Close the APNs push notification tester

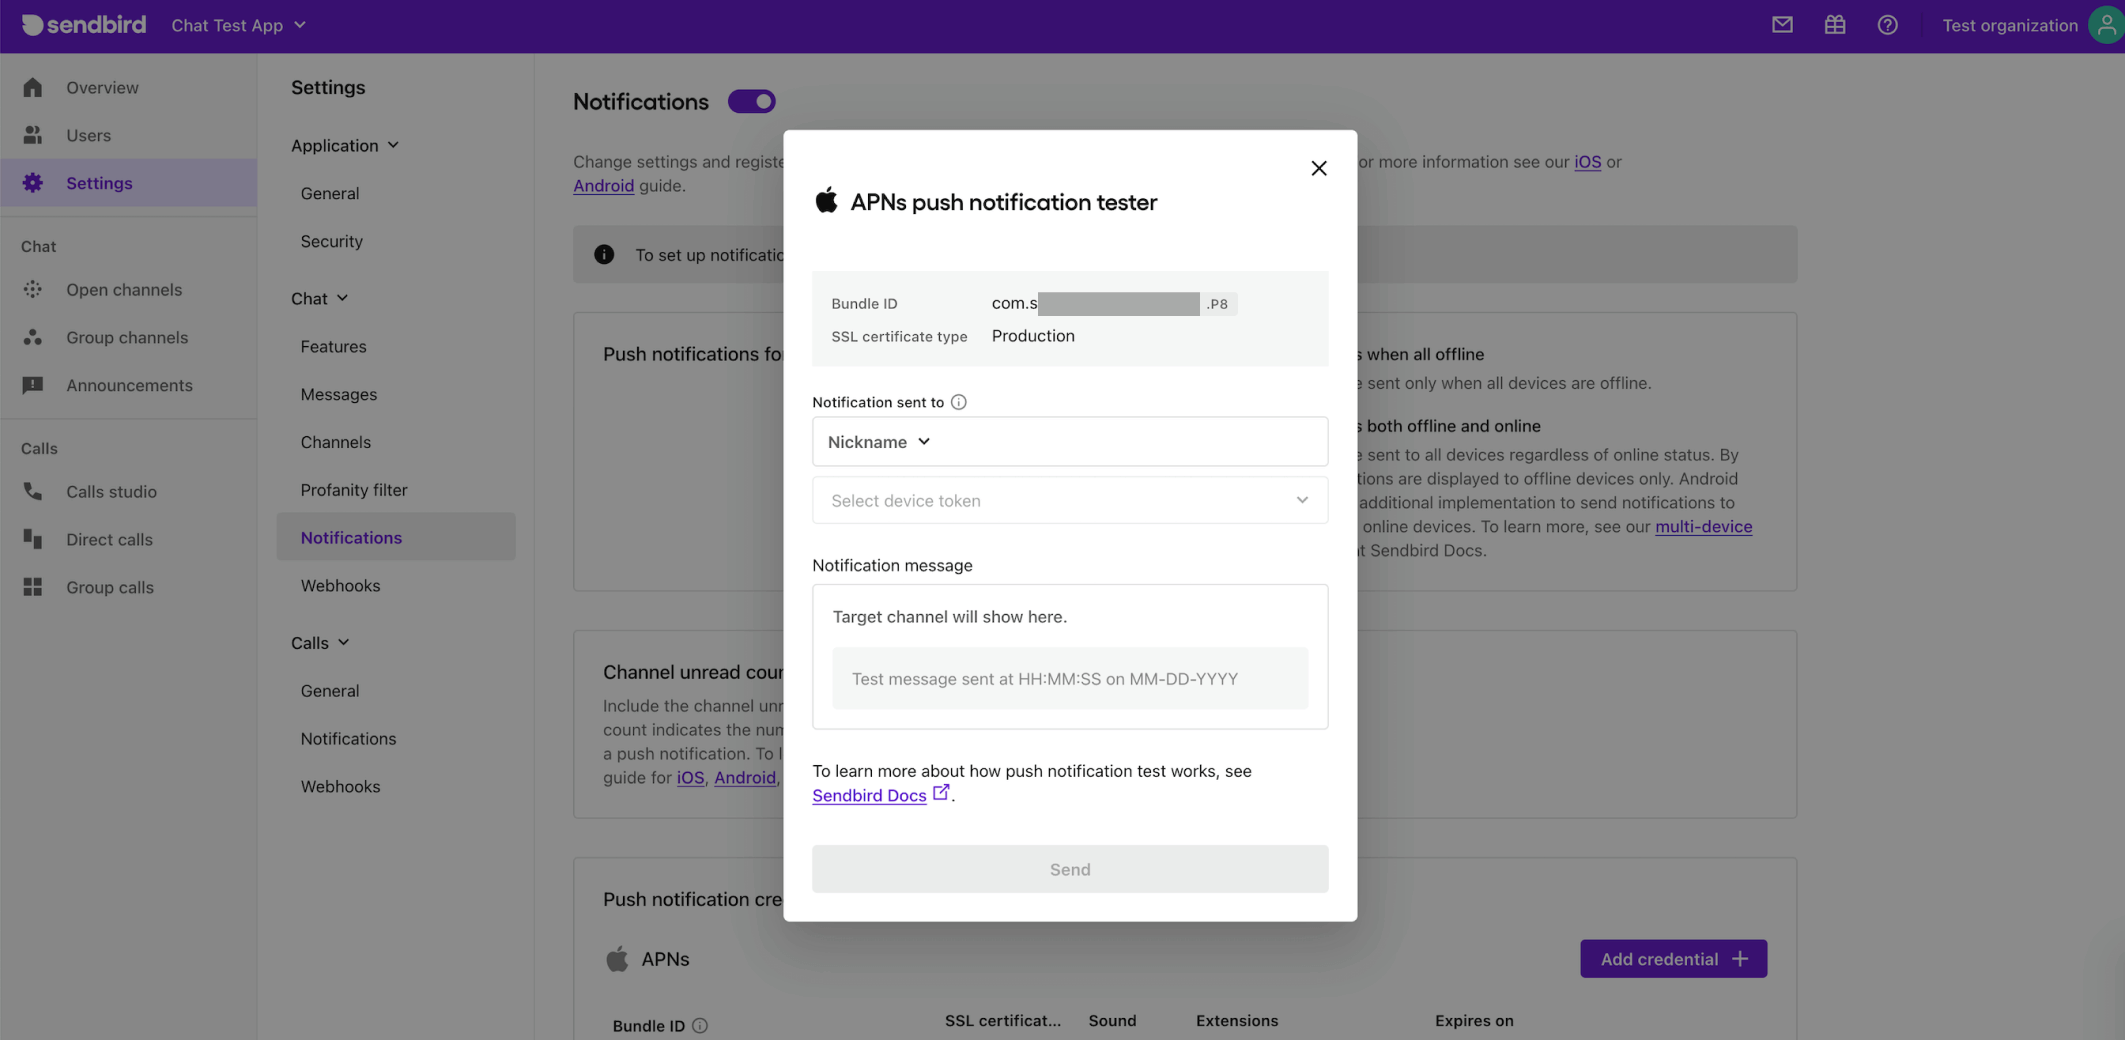click(x=1319, y=168)
